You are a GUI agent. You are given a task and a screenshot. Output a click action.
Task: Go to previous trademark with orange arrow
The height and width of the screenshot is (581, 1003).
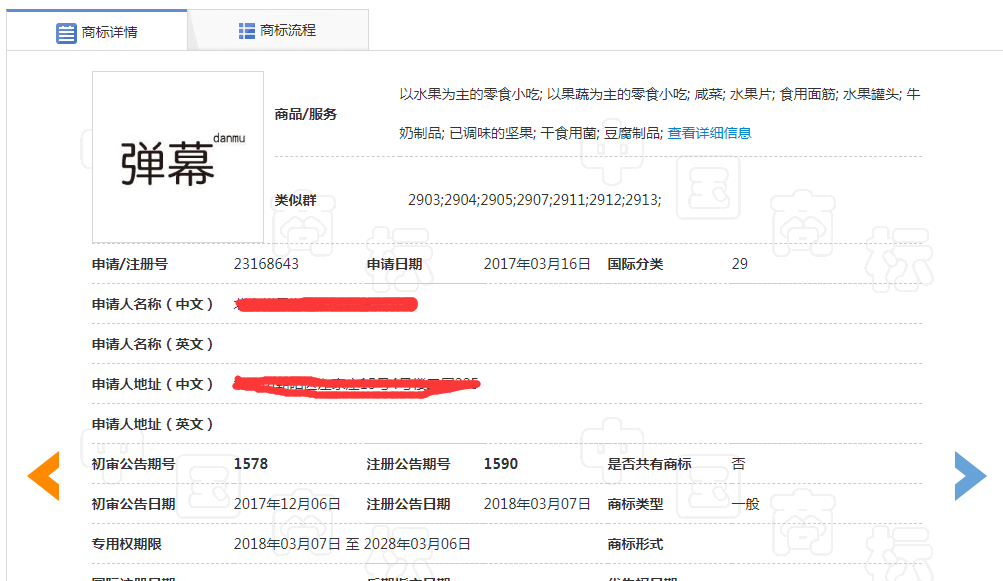point(43,475)
